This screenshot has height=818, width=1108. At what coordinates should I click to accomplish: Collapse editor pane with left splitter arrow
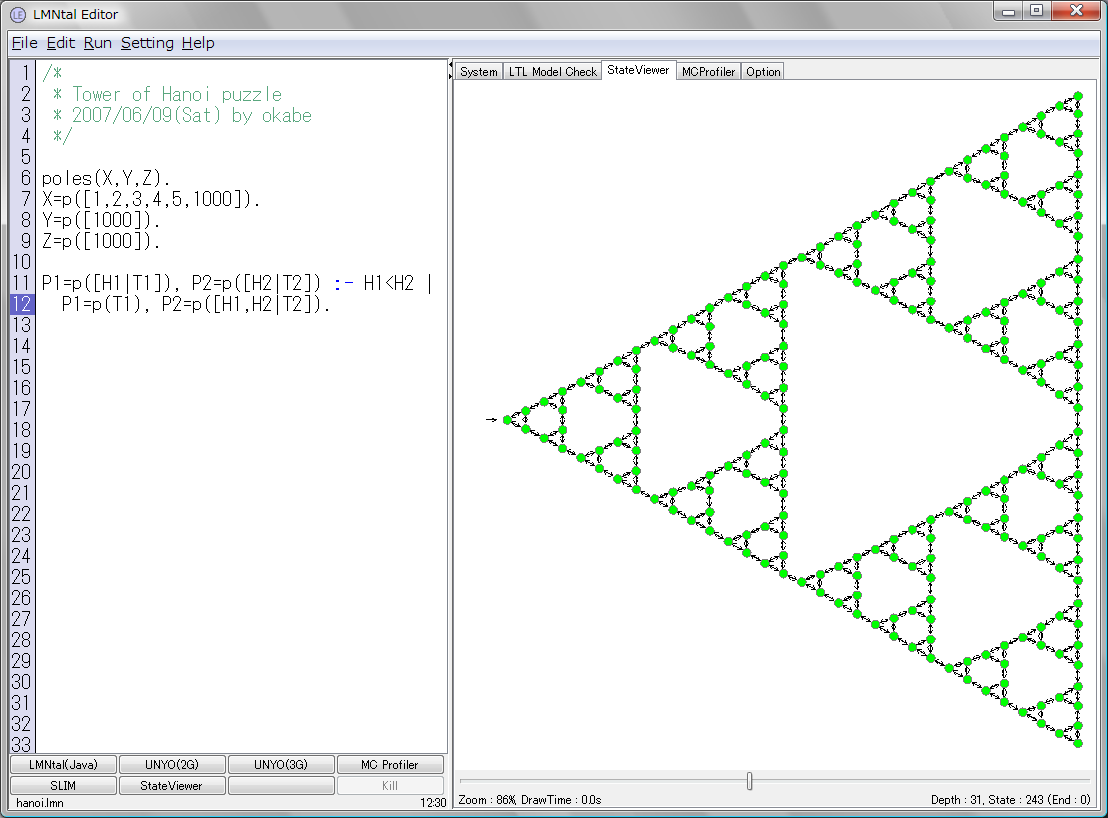tap(451, 65)
